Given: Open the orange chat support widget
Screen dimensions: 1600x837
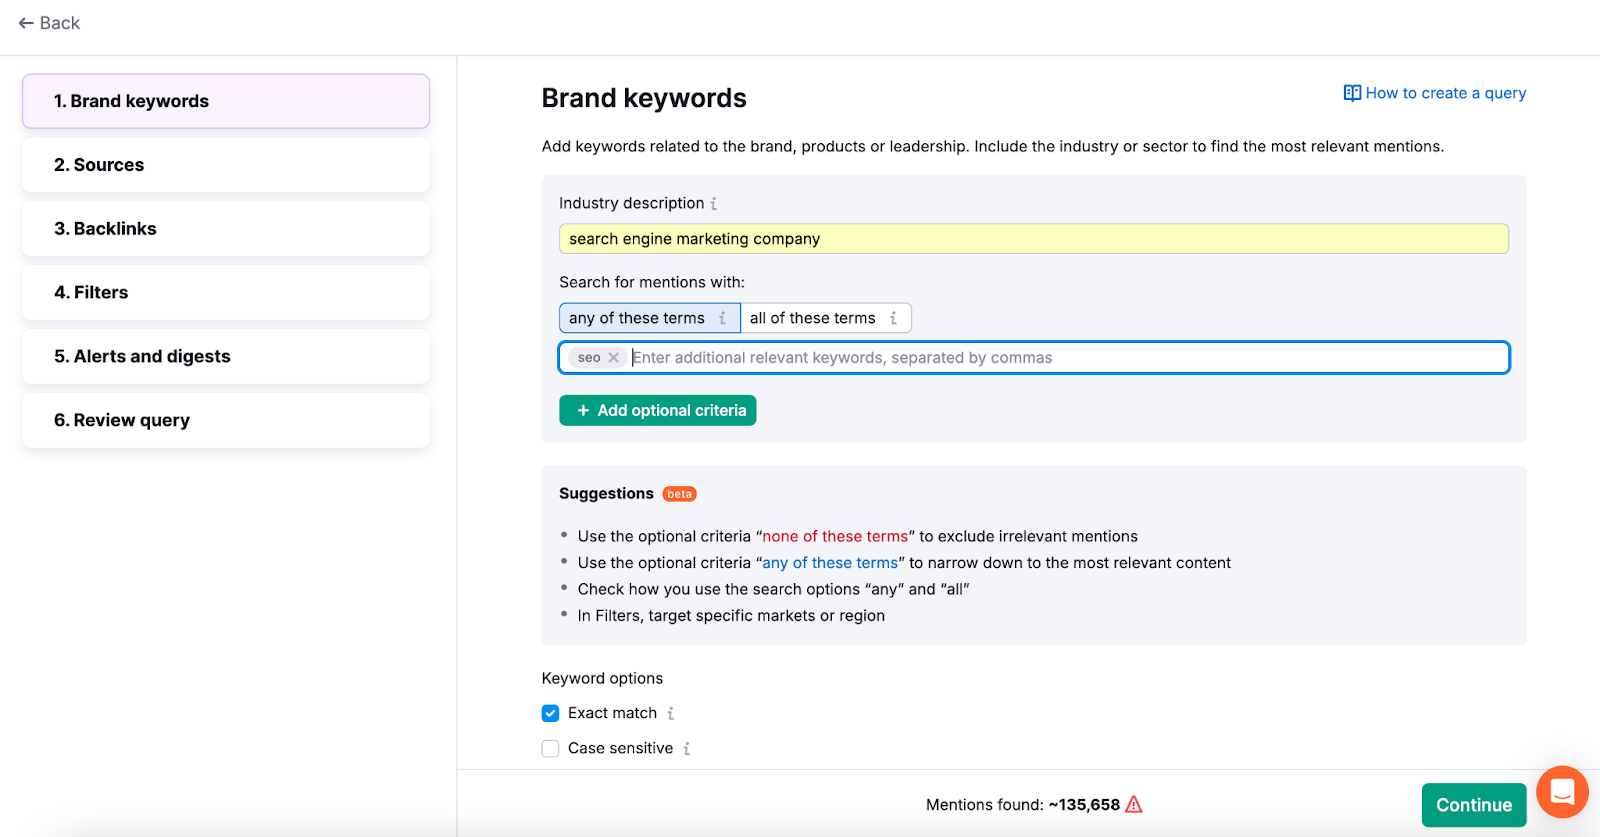Looking at the screenshot, I should click(x=1562, y=793).
